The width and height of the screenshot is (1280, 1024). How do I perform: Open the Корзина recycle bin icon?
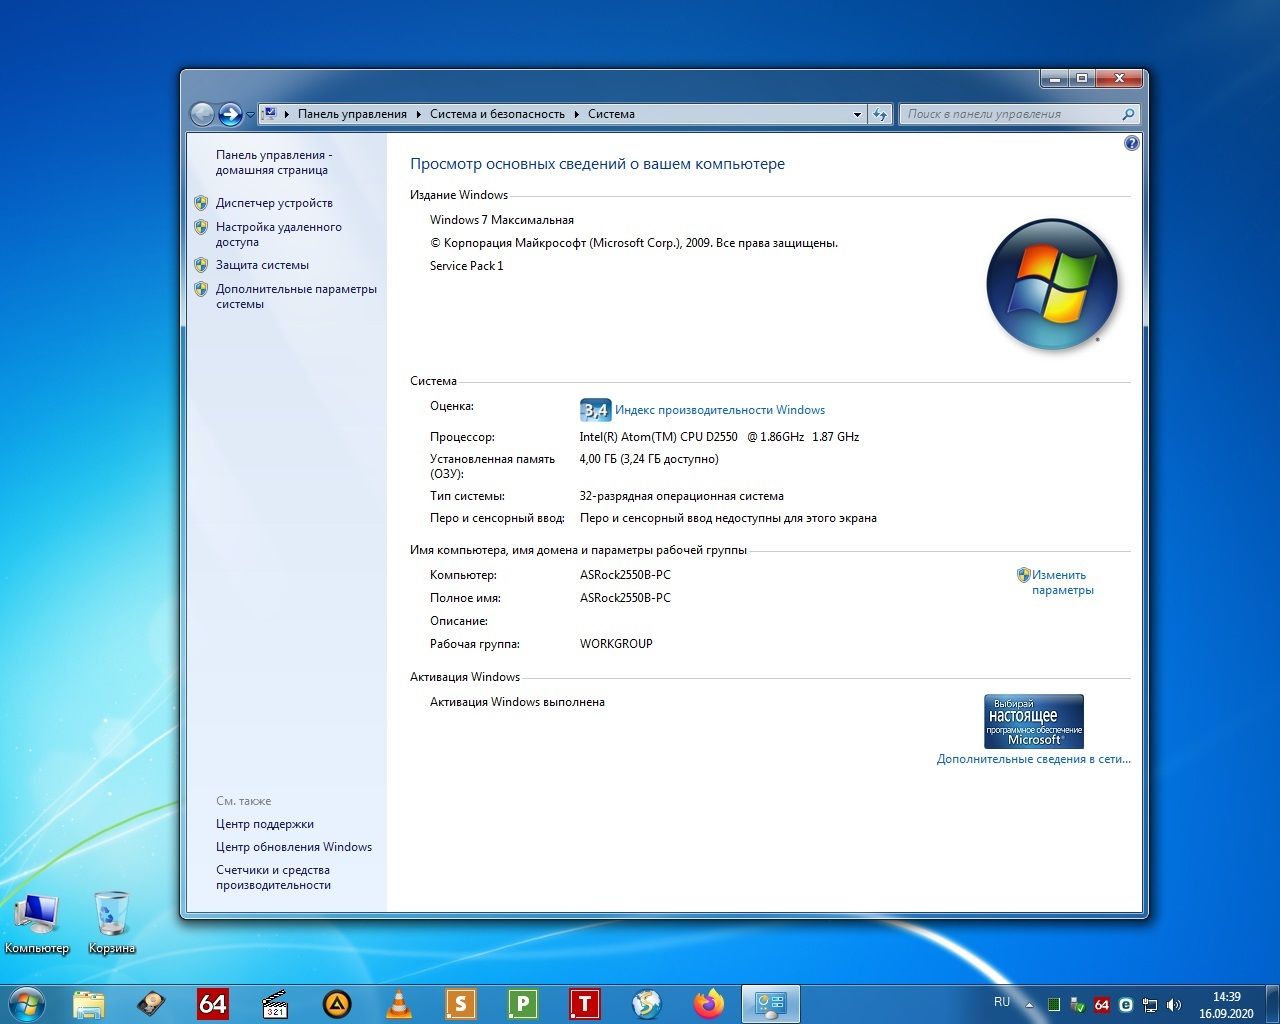[x=111, y=923]
